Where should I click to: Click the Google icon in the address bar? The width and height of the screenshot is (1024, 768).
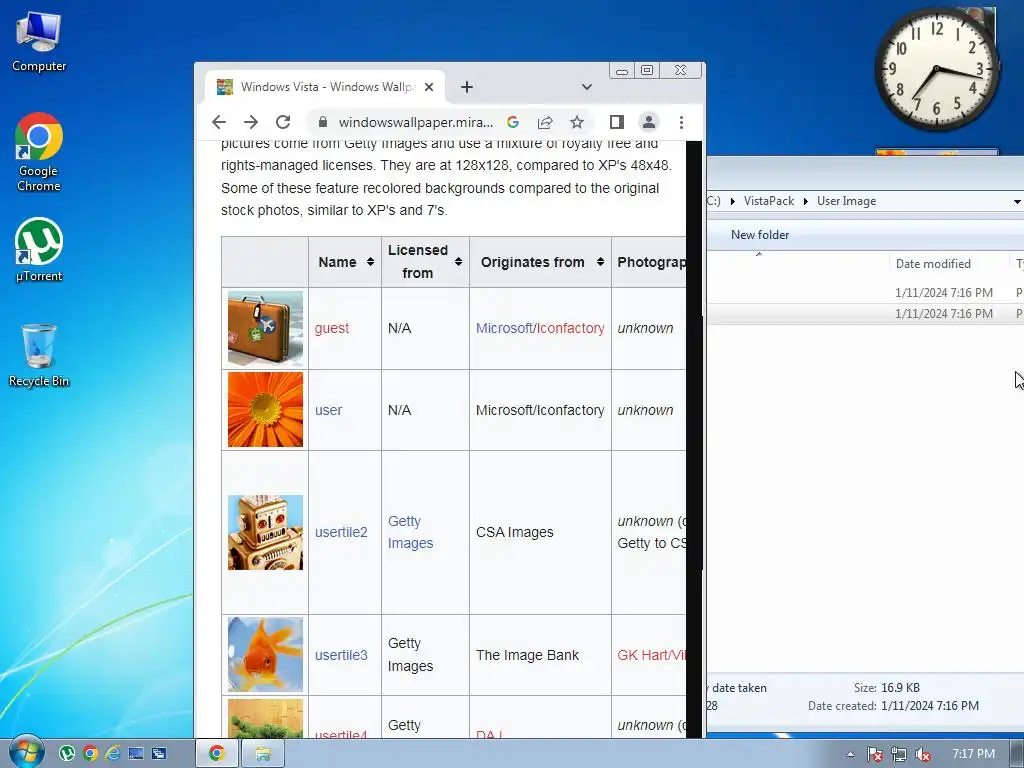[513, 122]
